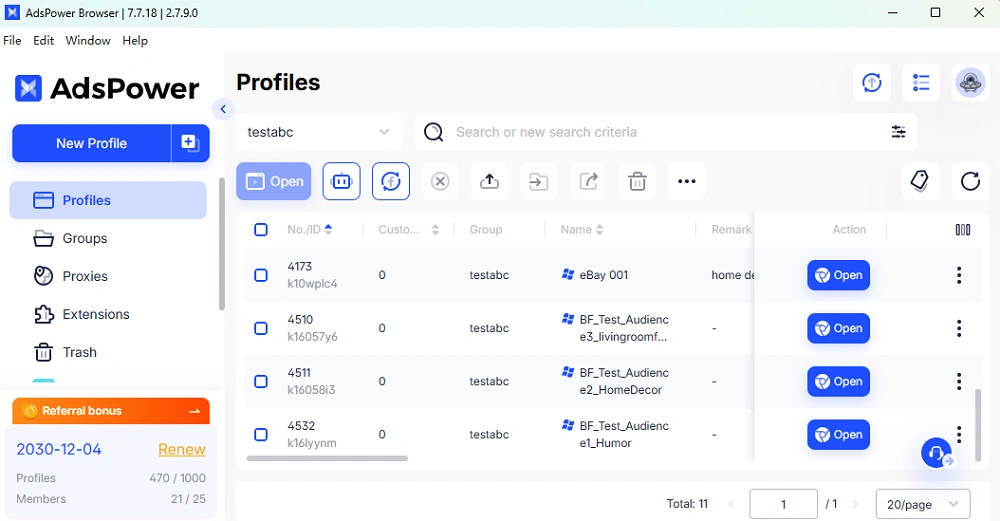Sort by the No./ID column arrows

click(x=328, y=230)
